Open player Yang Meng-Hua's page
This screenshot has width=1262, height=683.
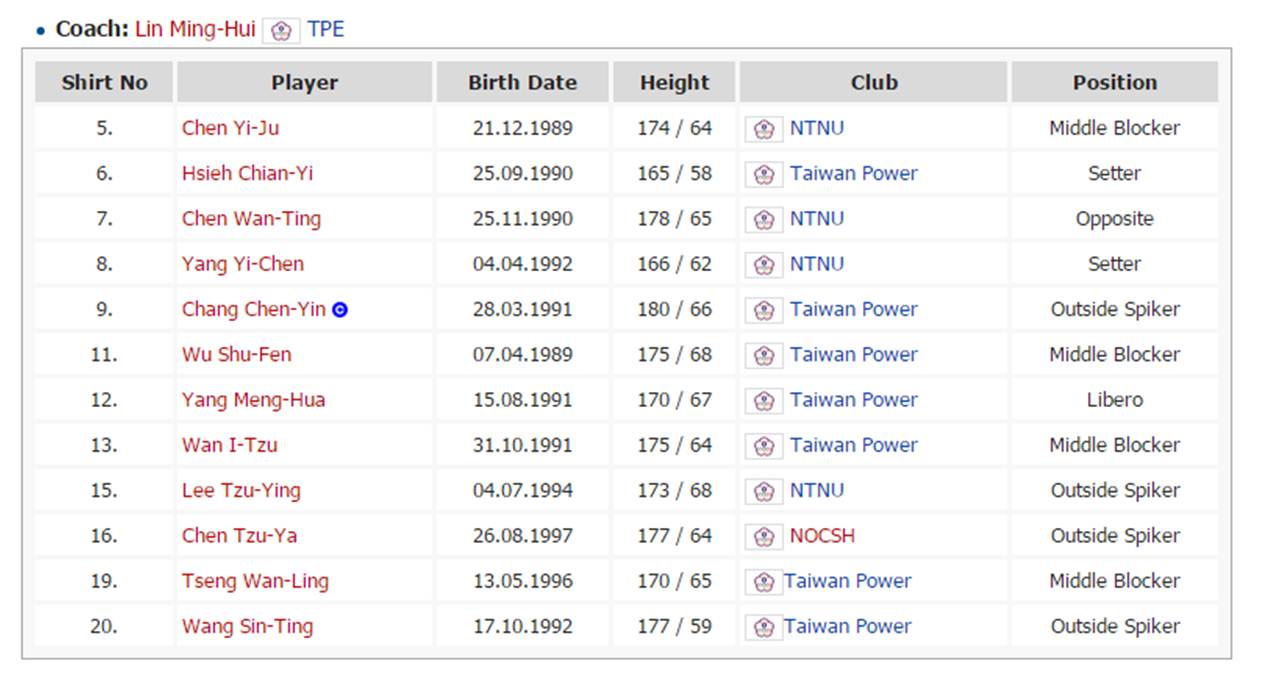click(x=253, y=400)
